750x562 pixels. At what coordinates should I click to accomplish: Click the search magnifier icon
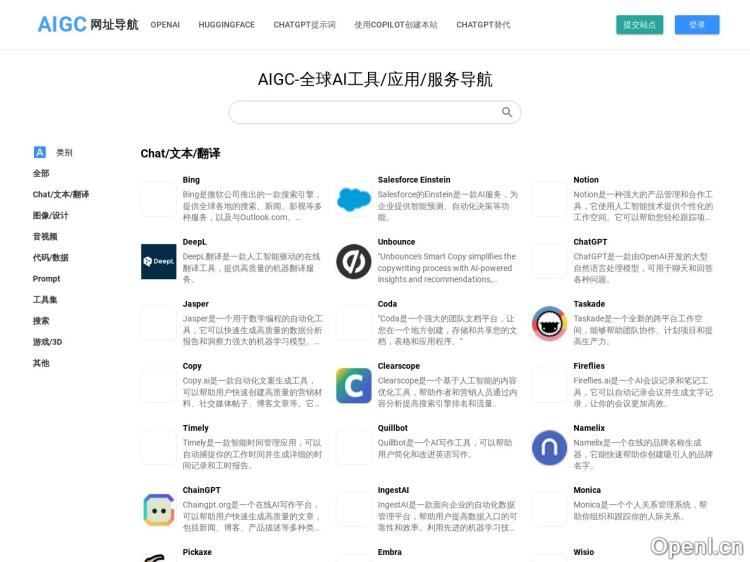click(507, 112)
